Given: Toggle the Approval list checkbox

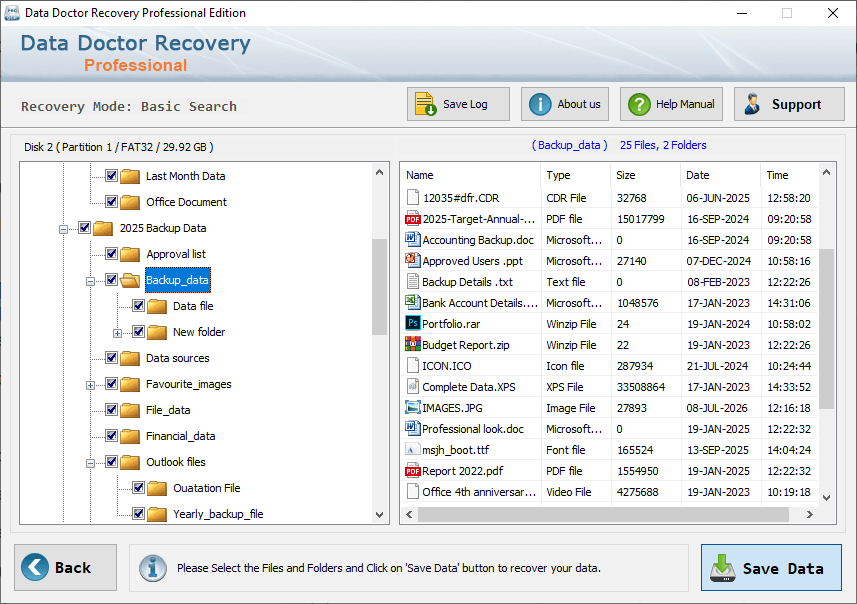Looking at the screenshot, I should [x=111, y=254].
